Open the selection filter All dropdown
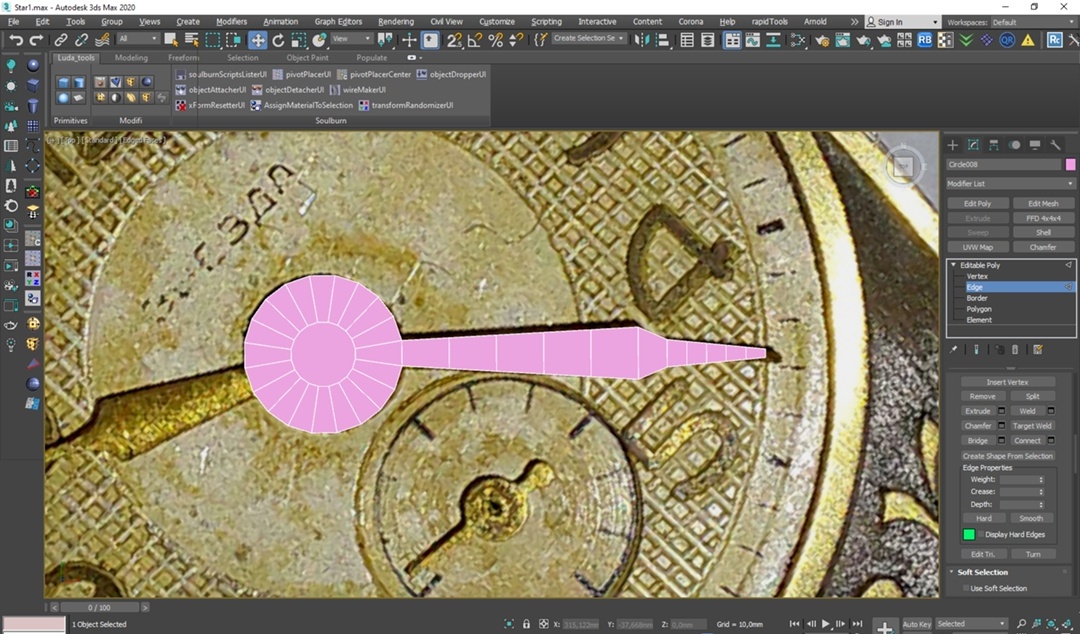1080x634 pixels. pos(138,39)
